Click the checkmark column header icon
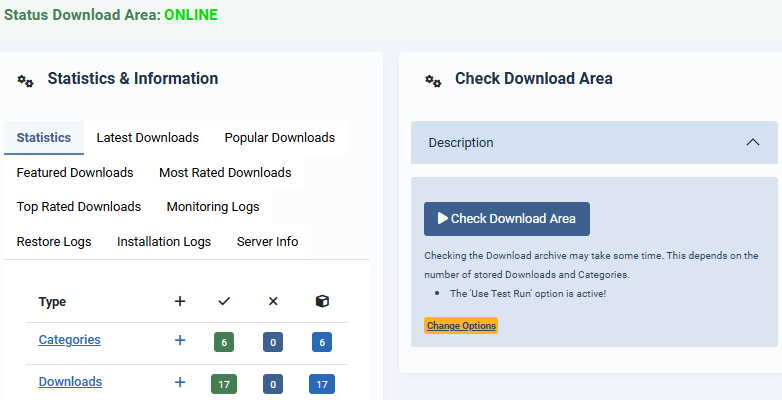 tap(224, 301)
